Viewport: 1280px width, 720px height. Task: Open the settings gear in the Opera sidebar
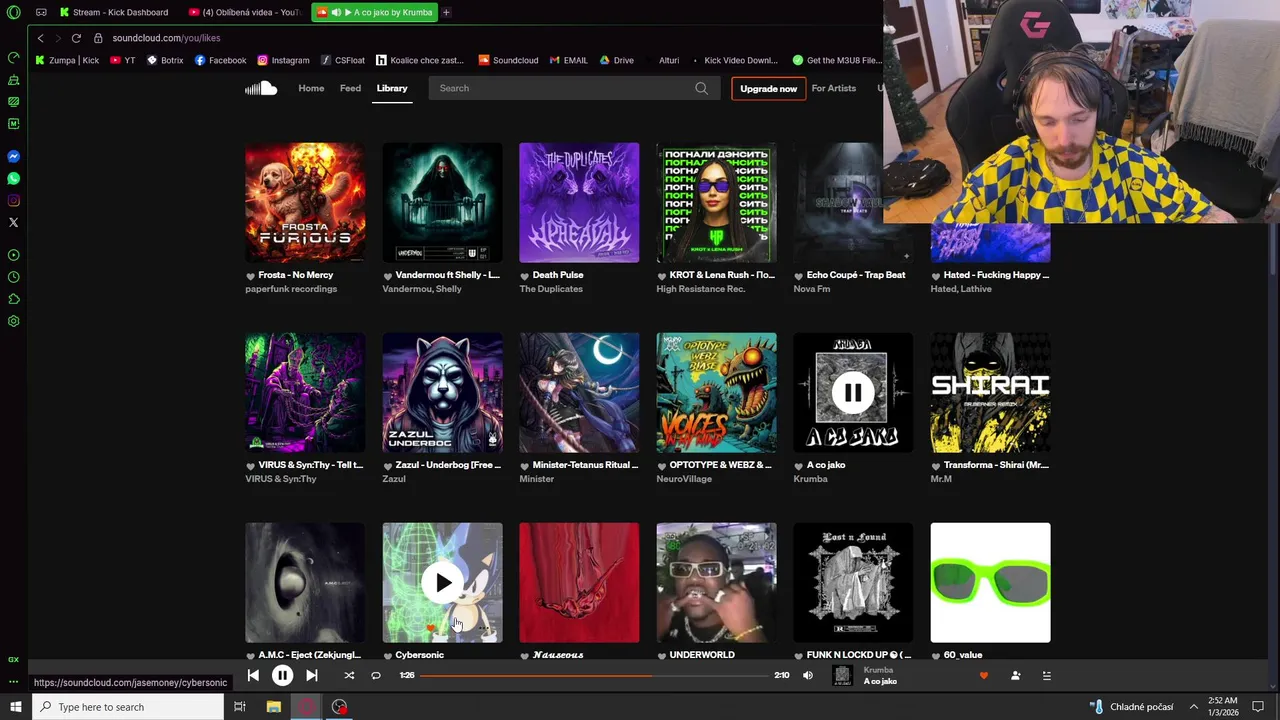pyautogui.click(x=13, y=321)
